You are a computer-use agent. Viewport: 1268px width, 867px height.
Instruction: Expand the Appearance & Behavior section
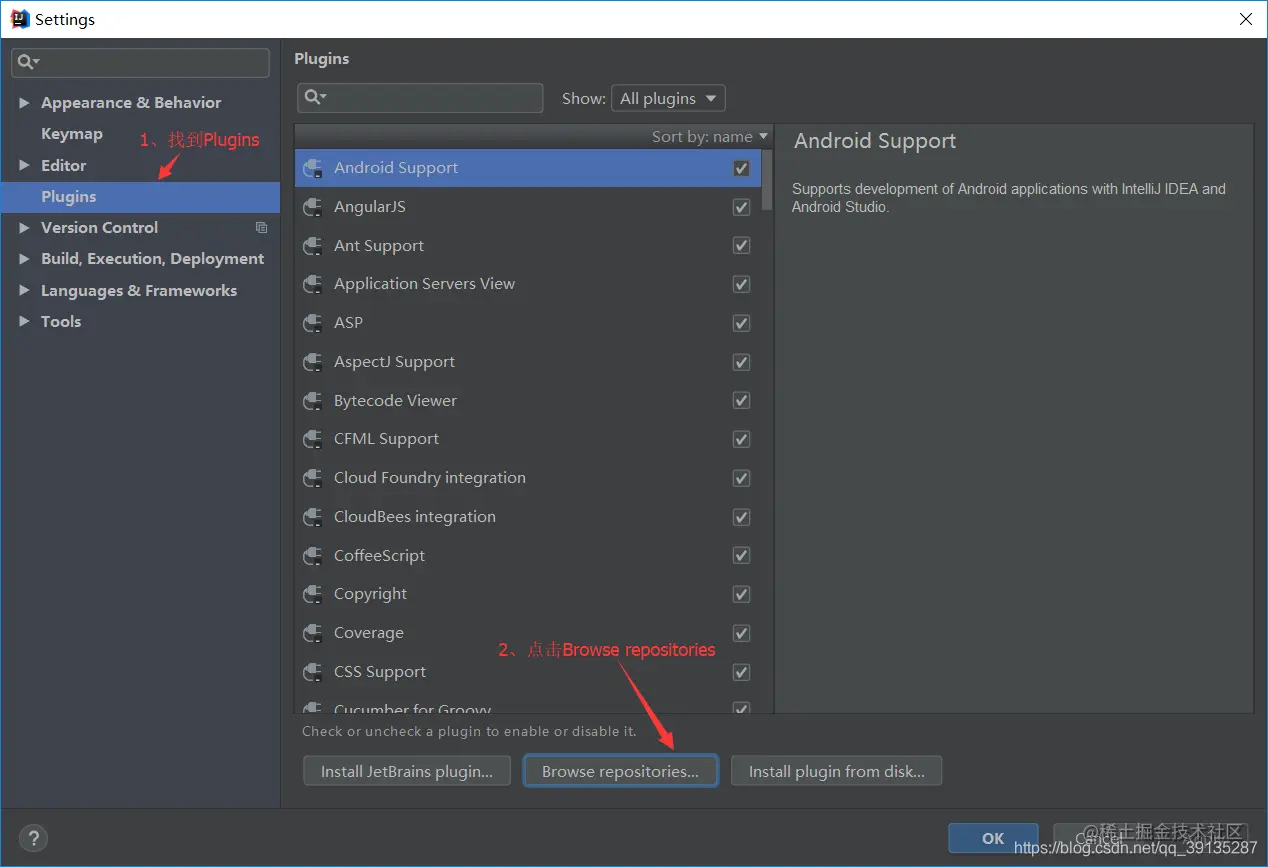tap(24, 103)
